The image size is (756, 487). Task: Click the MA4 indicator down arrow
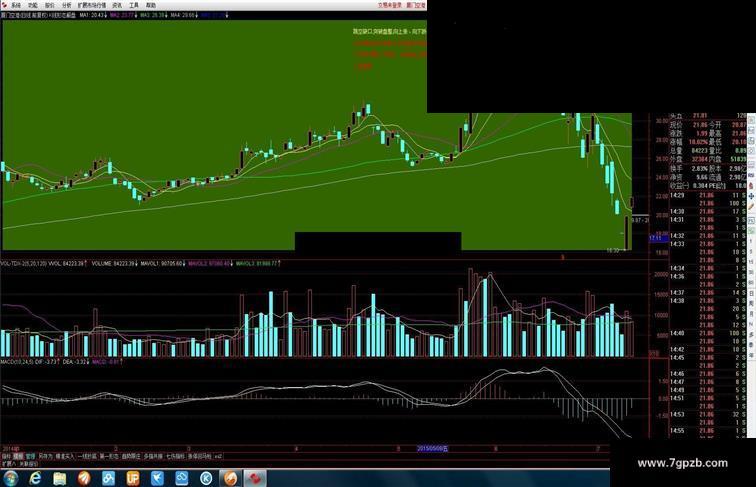(x=197, y=15)
